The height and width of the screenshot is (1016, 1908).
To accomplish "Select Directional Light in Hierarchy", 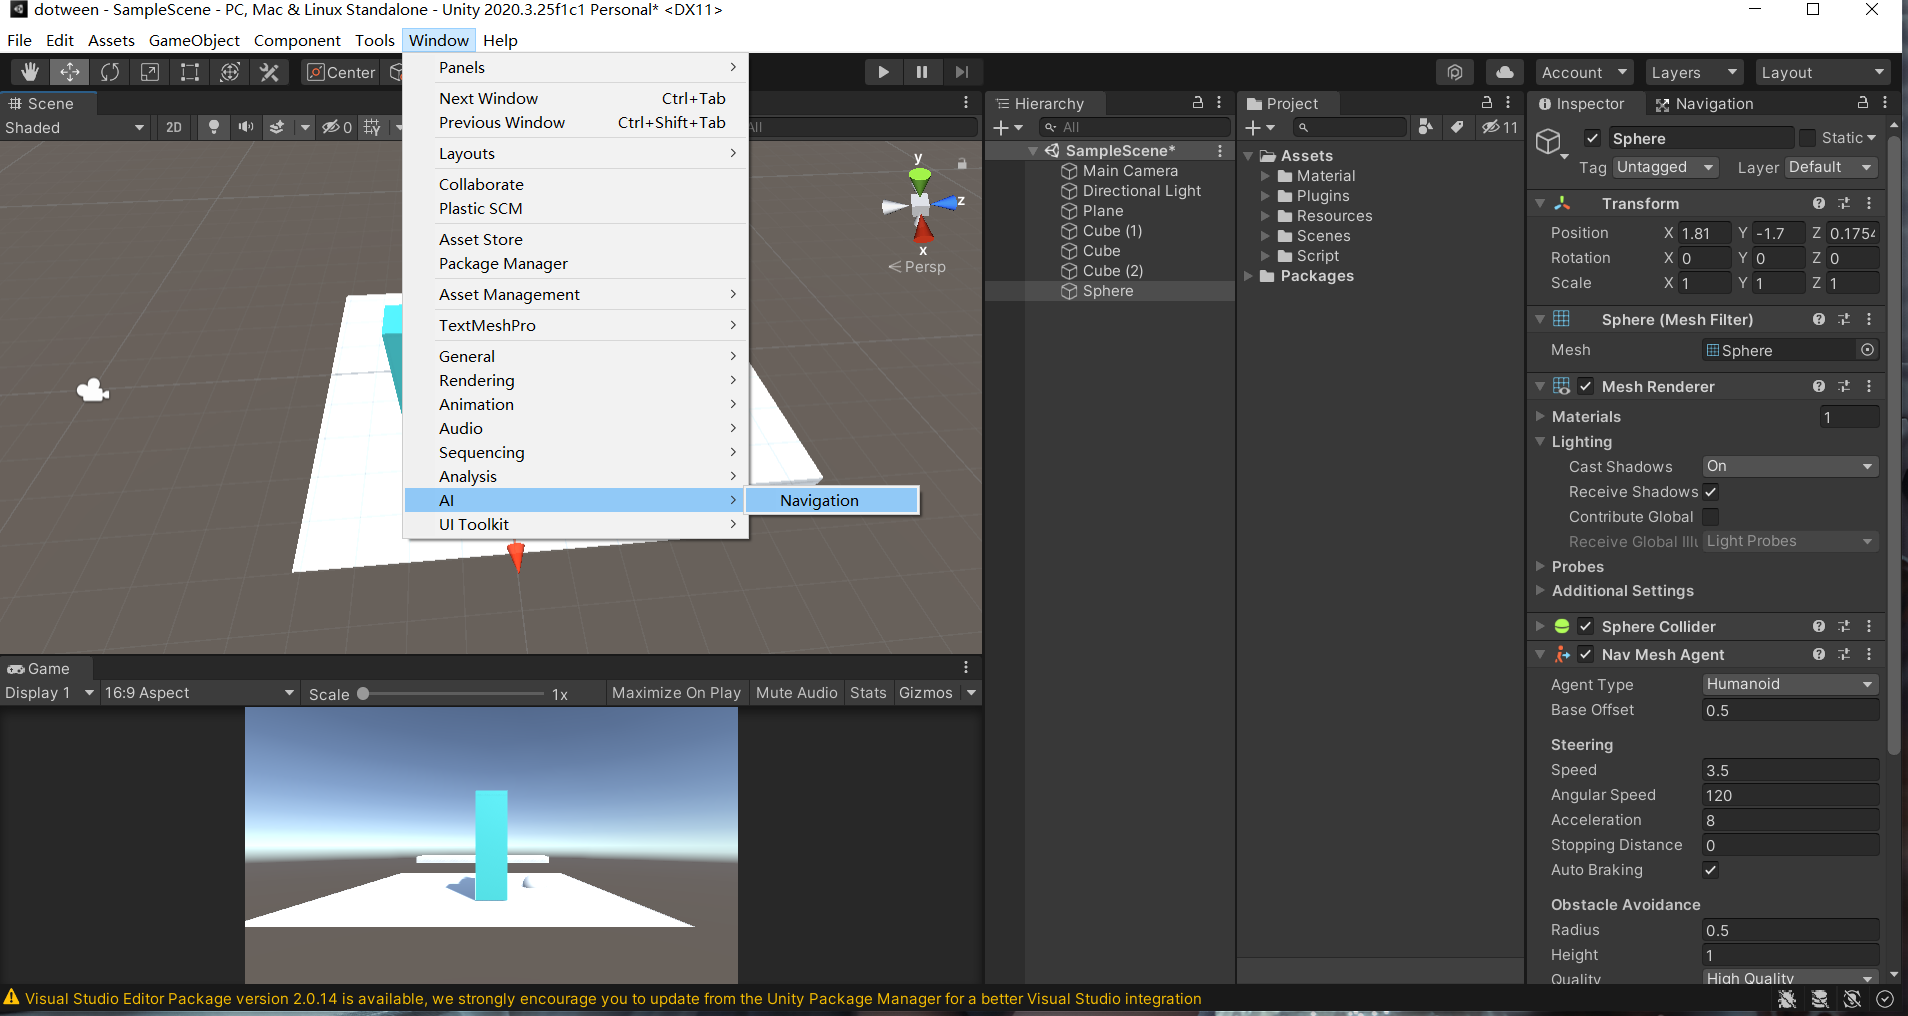I will click(1141, 190).
